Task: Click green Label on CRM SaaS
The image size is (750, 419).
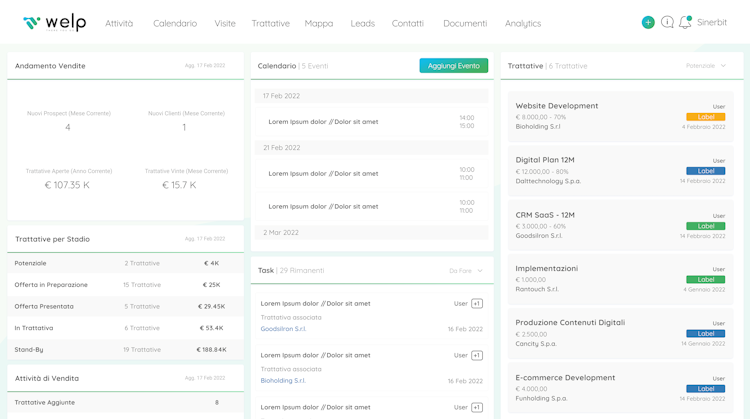Action: click(x=706, y=226)
